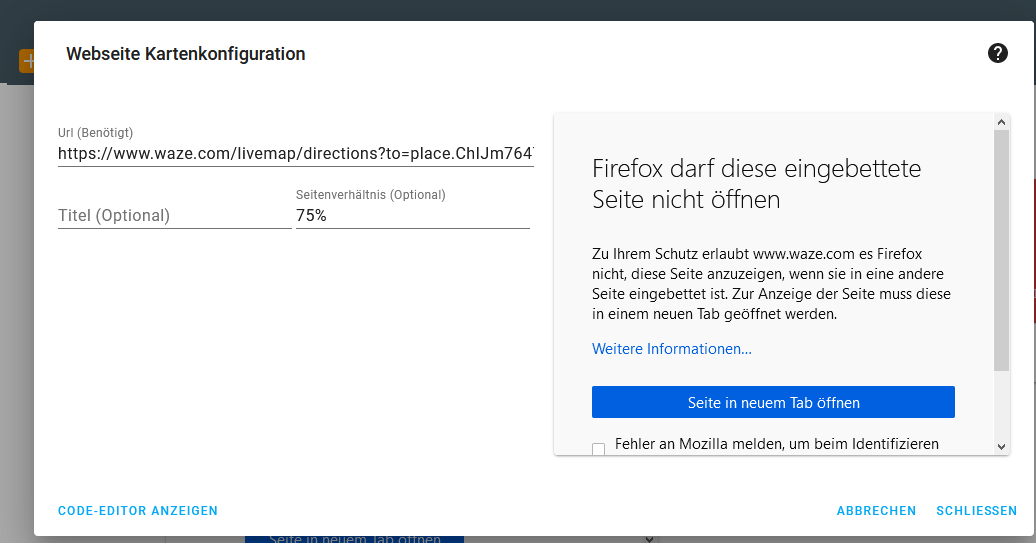Click the preview pane's vertical scrollbar thumb
This screenshot has width=1036, height=543.
coord(1001,250)
